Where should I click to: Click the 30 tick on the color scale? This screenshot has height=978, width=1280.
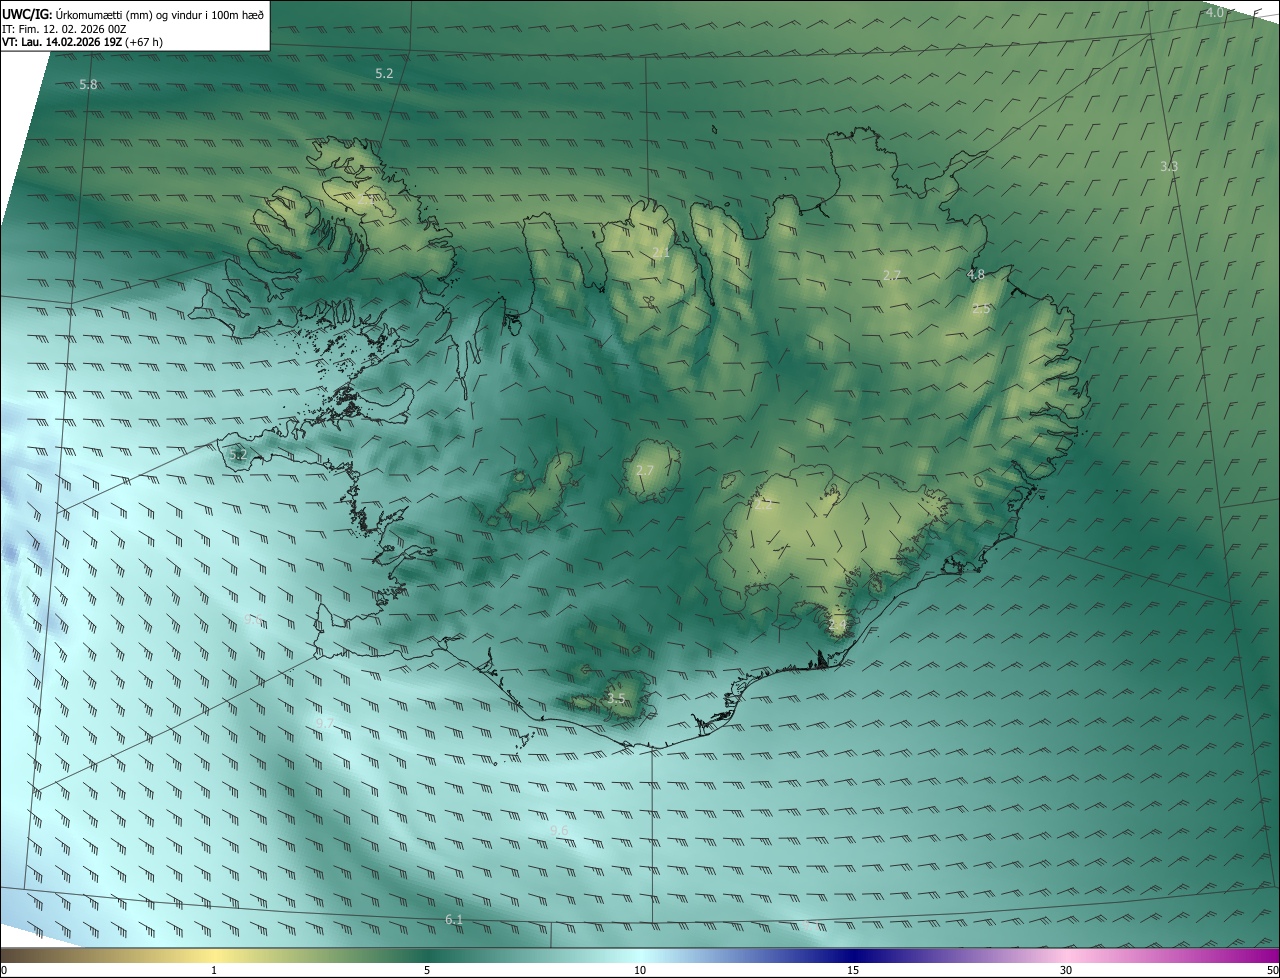[1066, 970]
